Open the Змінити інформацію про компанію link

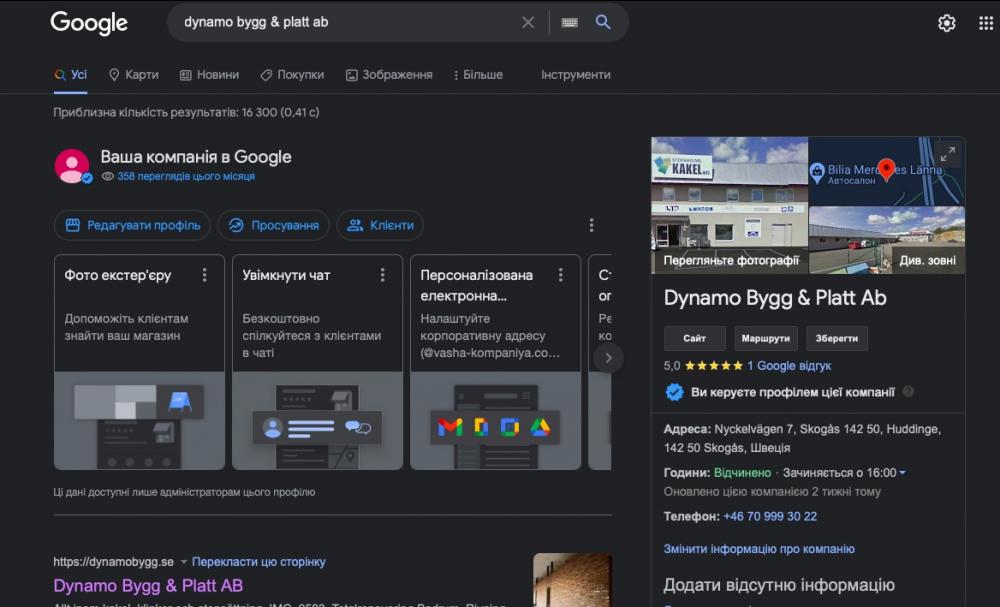point(759,549)
